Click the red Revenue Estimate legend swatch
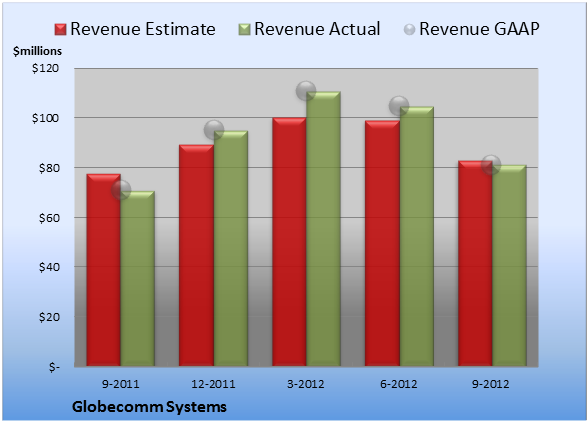The height and width of the screenshot is (422, 588). point(60,30)
